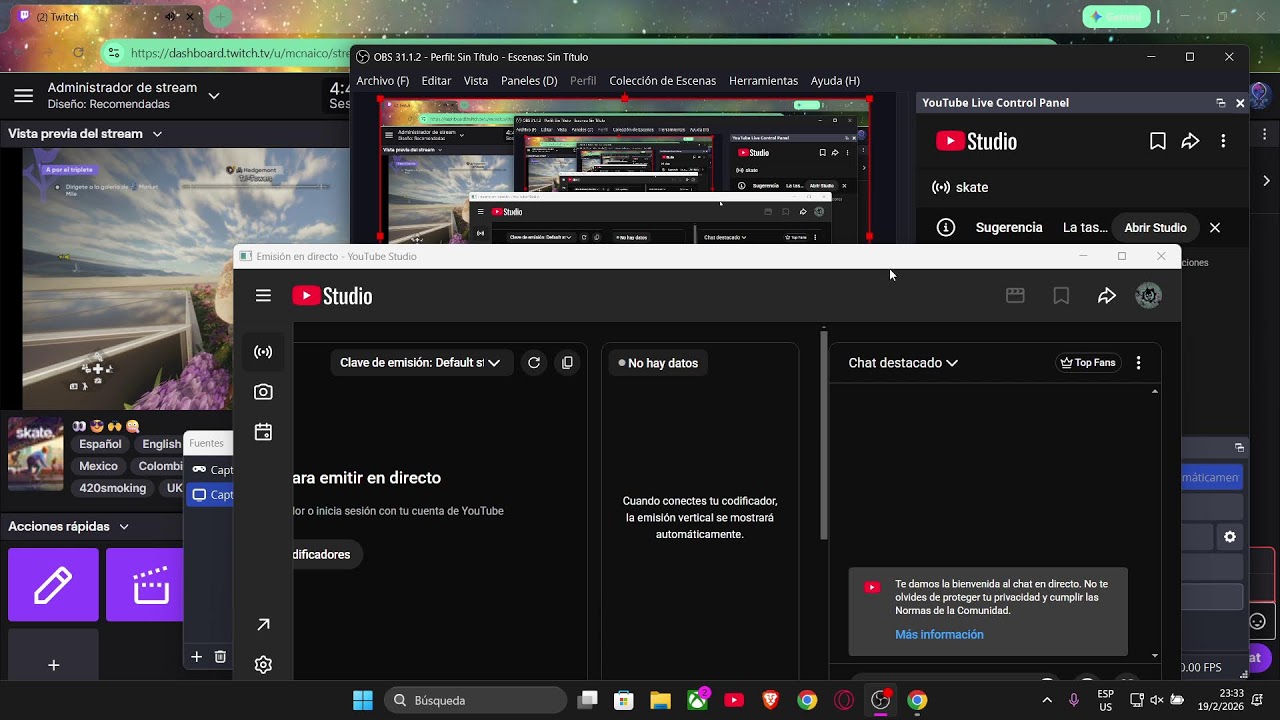Image resolution: width=1280 pixels, height=720 pixels.
Task: Click the external link arrow in Studio sidebar
Action: point(263,625)
